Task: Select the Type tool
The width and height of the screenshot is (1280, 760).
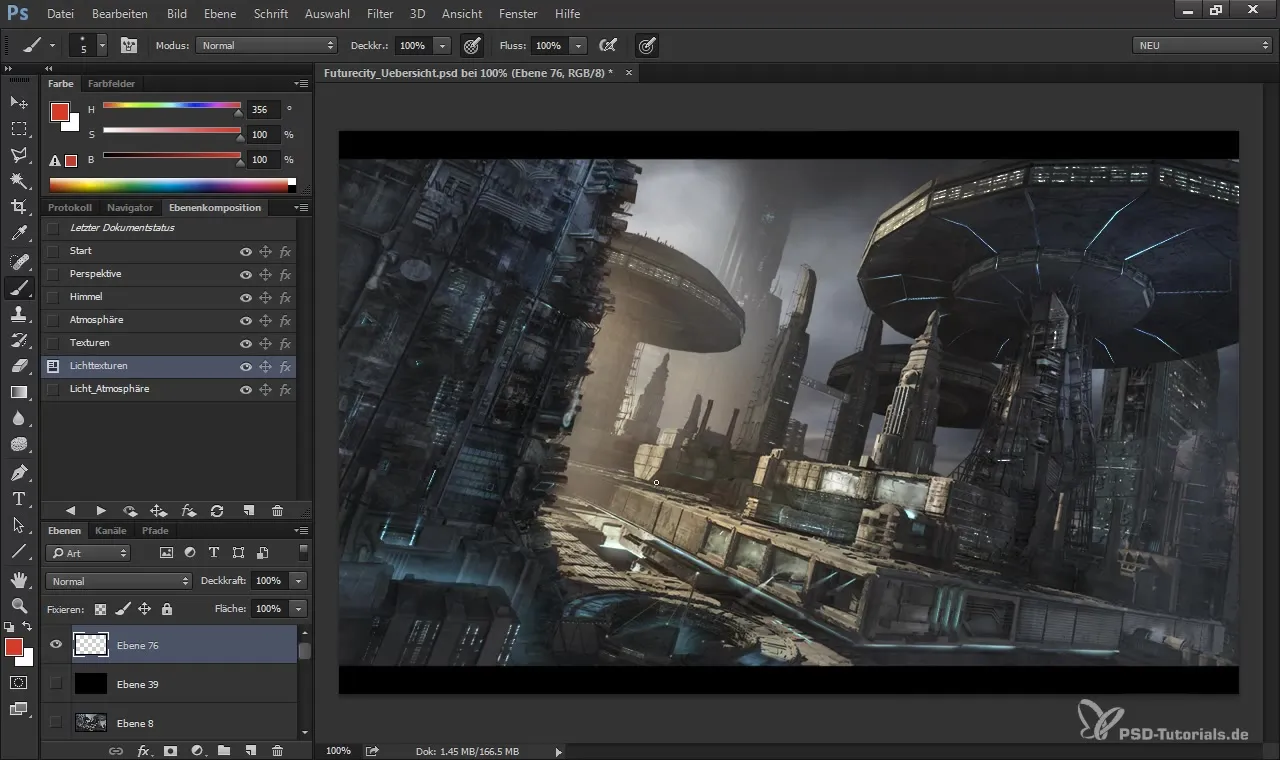Action: [x=19, y=498]
